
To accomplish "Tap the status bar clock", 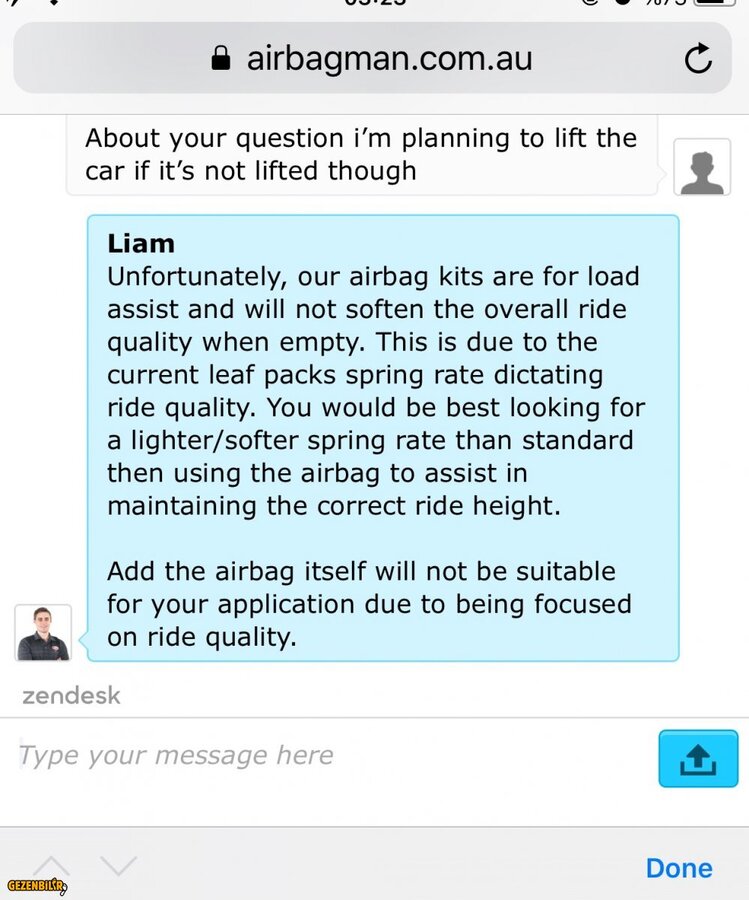I will coord(375,2).
